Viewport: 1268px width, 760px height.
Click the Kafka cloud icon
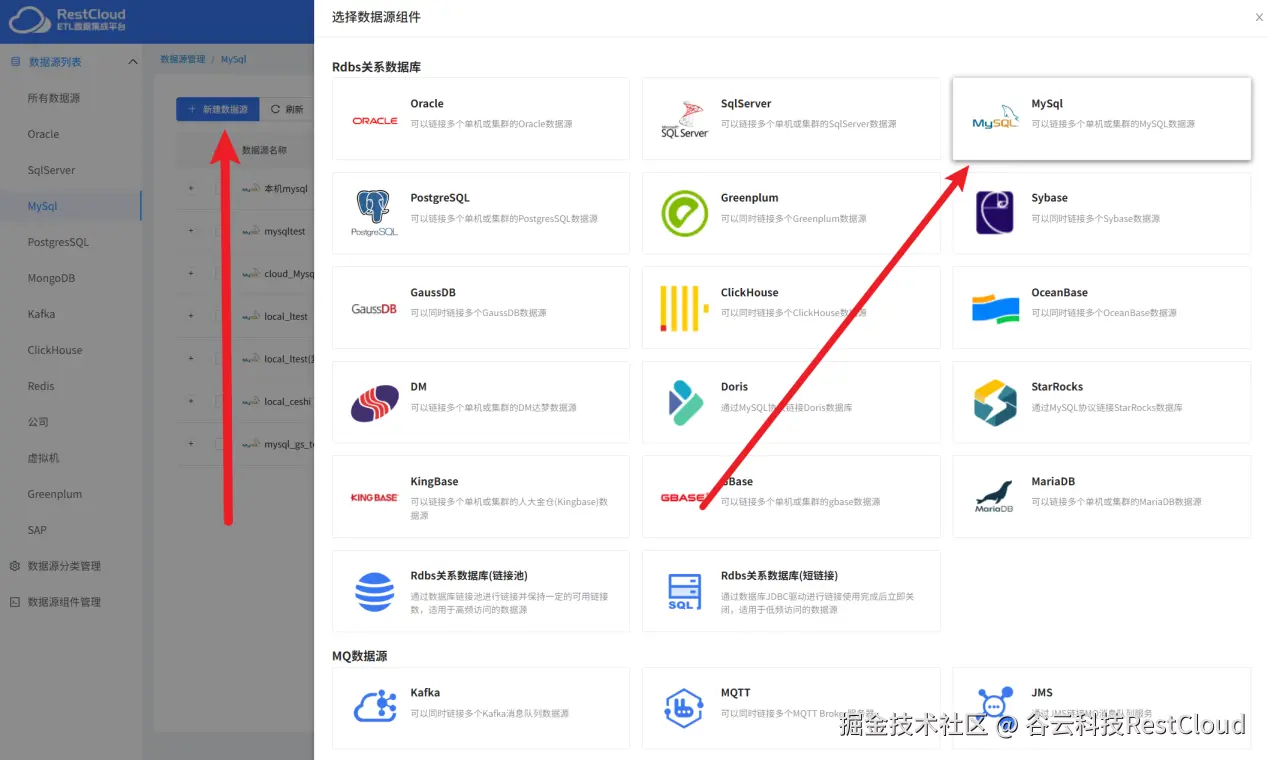pyautogui.click(x=375, y=708)
